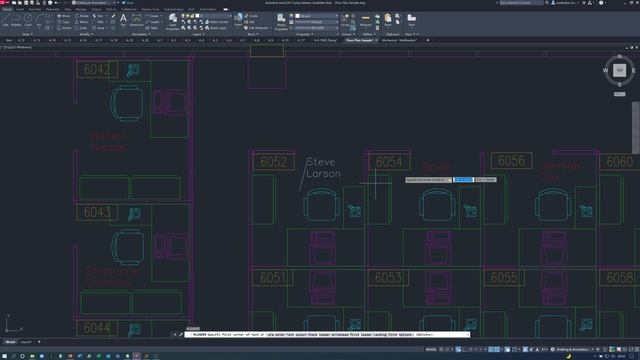640x360 pixels.
Task: Expand the Annotation panel
Action: tap(140, 34)
